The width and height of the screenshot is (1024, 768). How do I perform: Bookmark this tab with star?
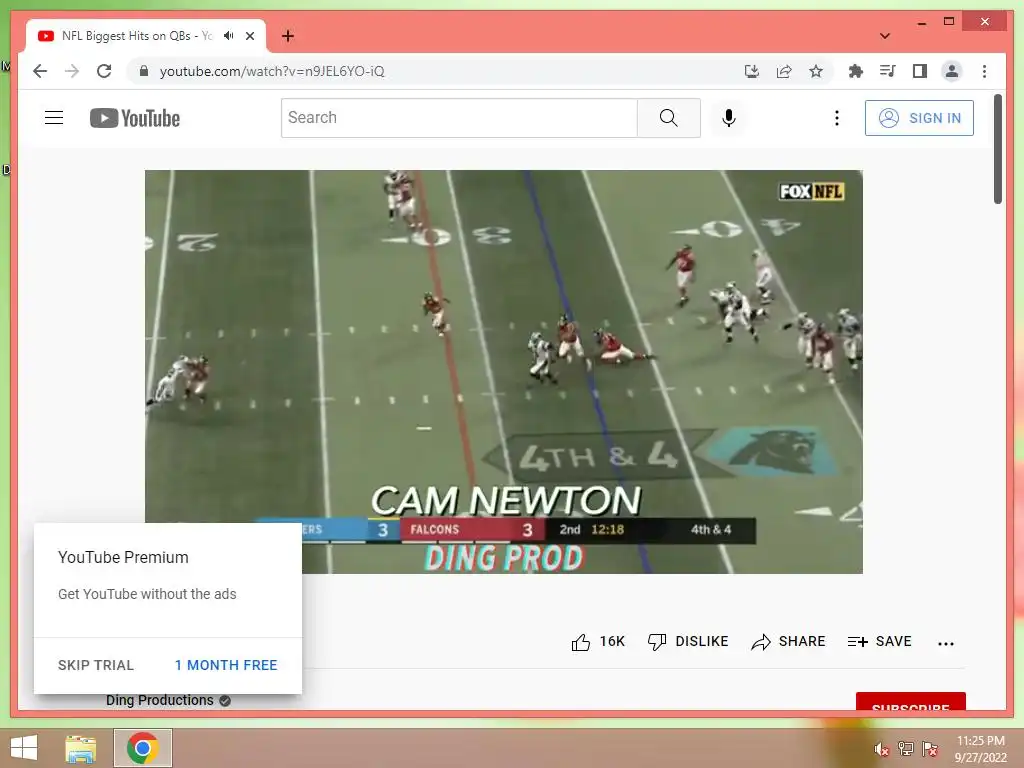tap(816, 71)
